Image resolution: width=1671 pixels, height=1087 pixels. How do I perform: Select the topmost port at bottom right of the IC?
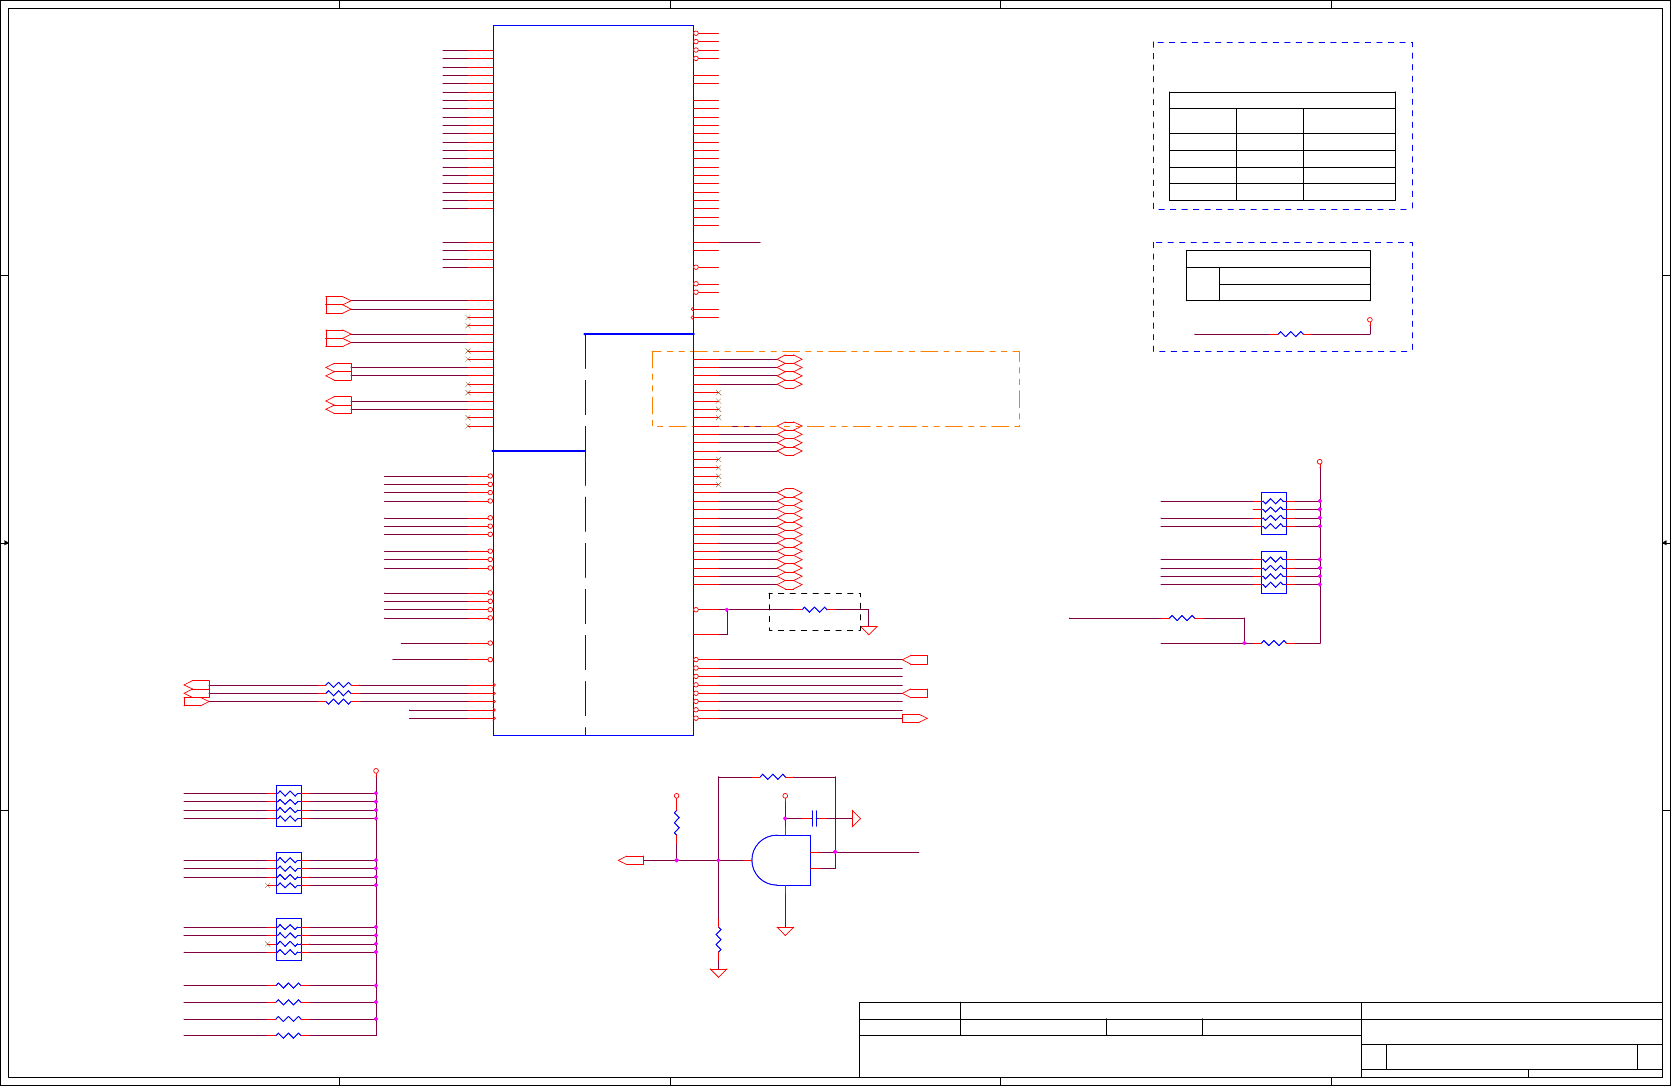915,660
